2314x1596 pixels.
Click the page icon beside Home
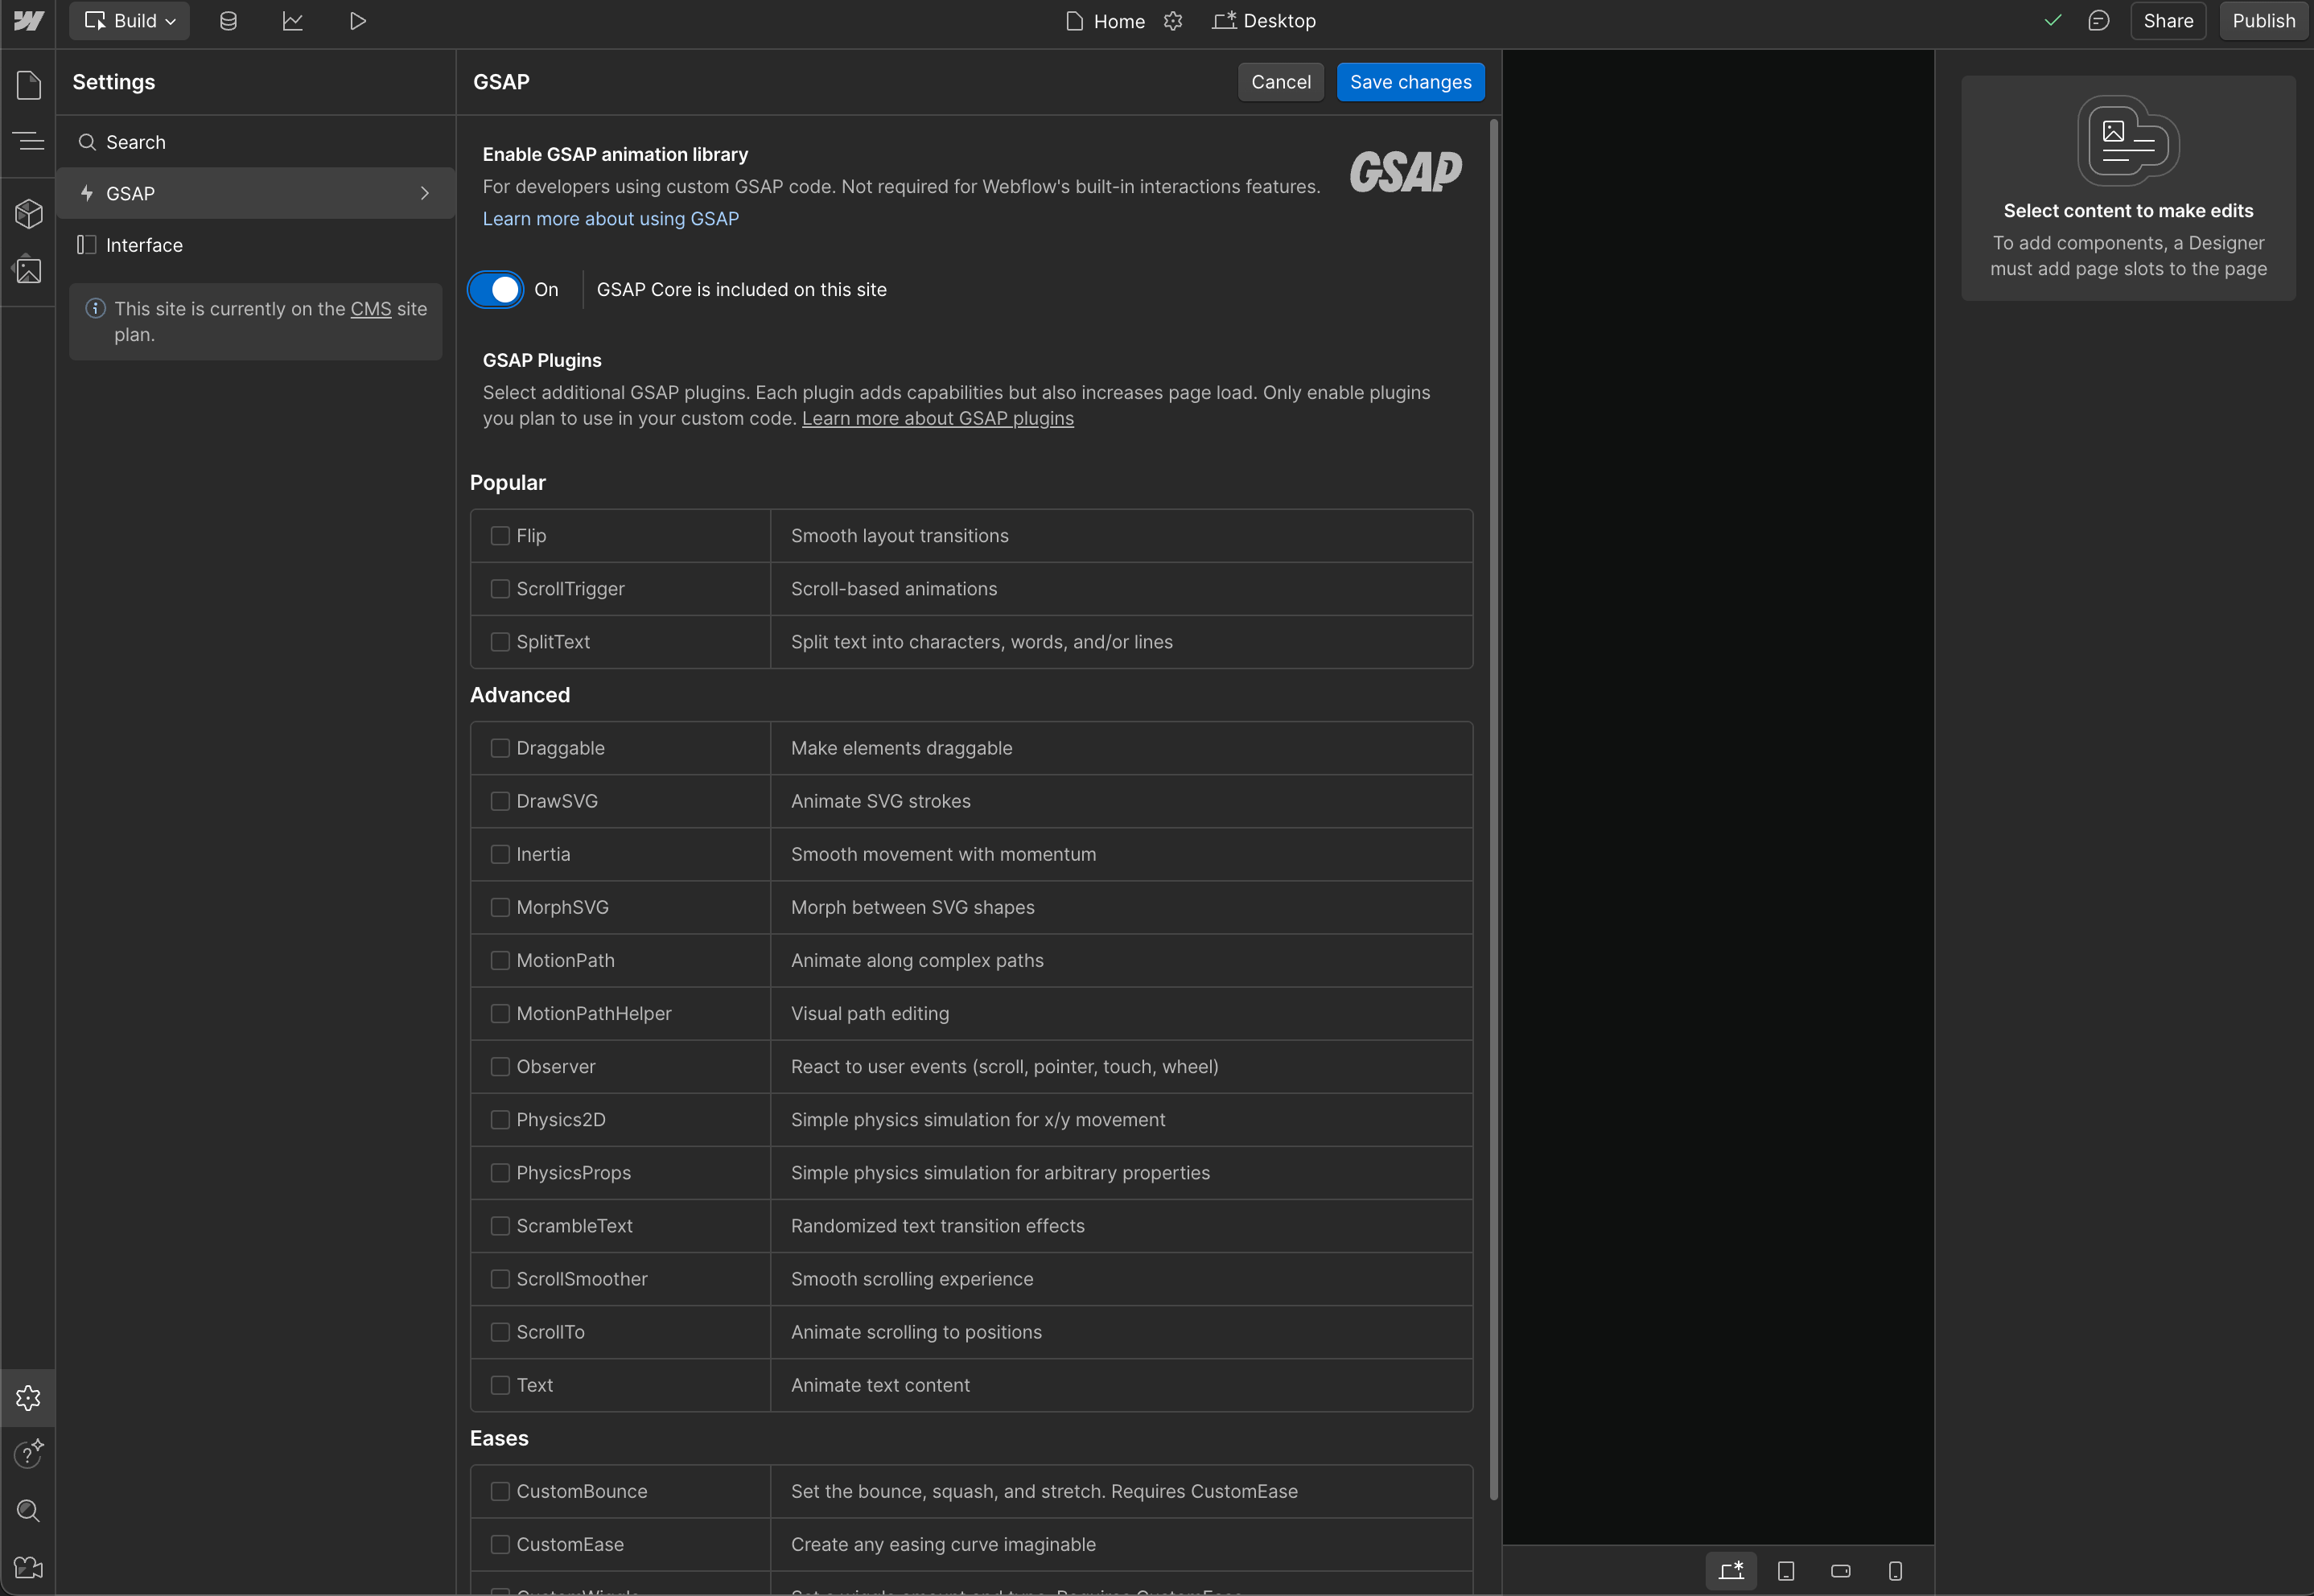[1075, 21]
